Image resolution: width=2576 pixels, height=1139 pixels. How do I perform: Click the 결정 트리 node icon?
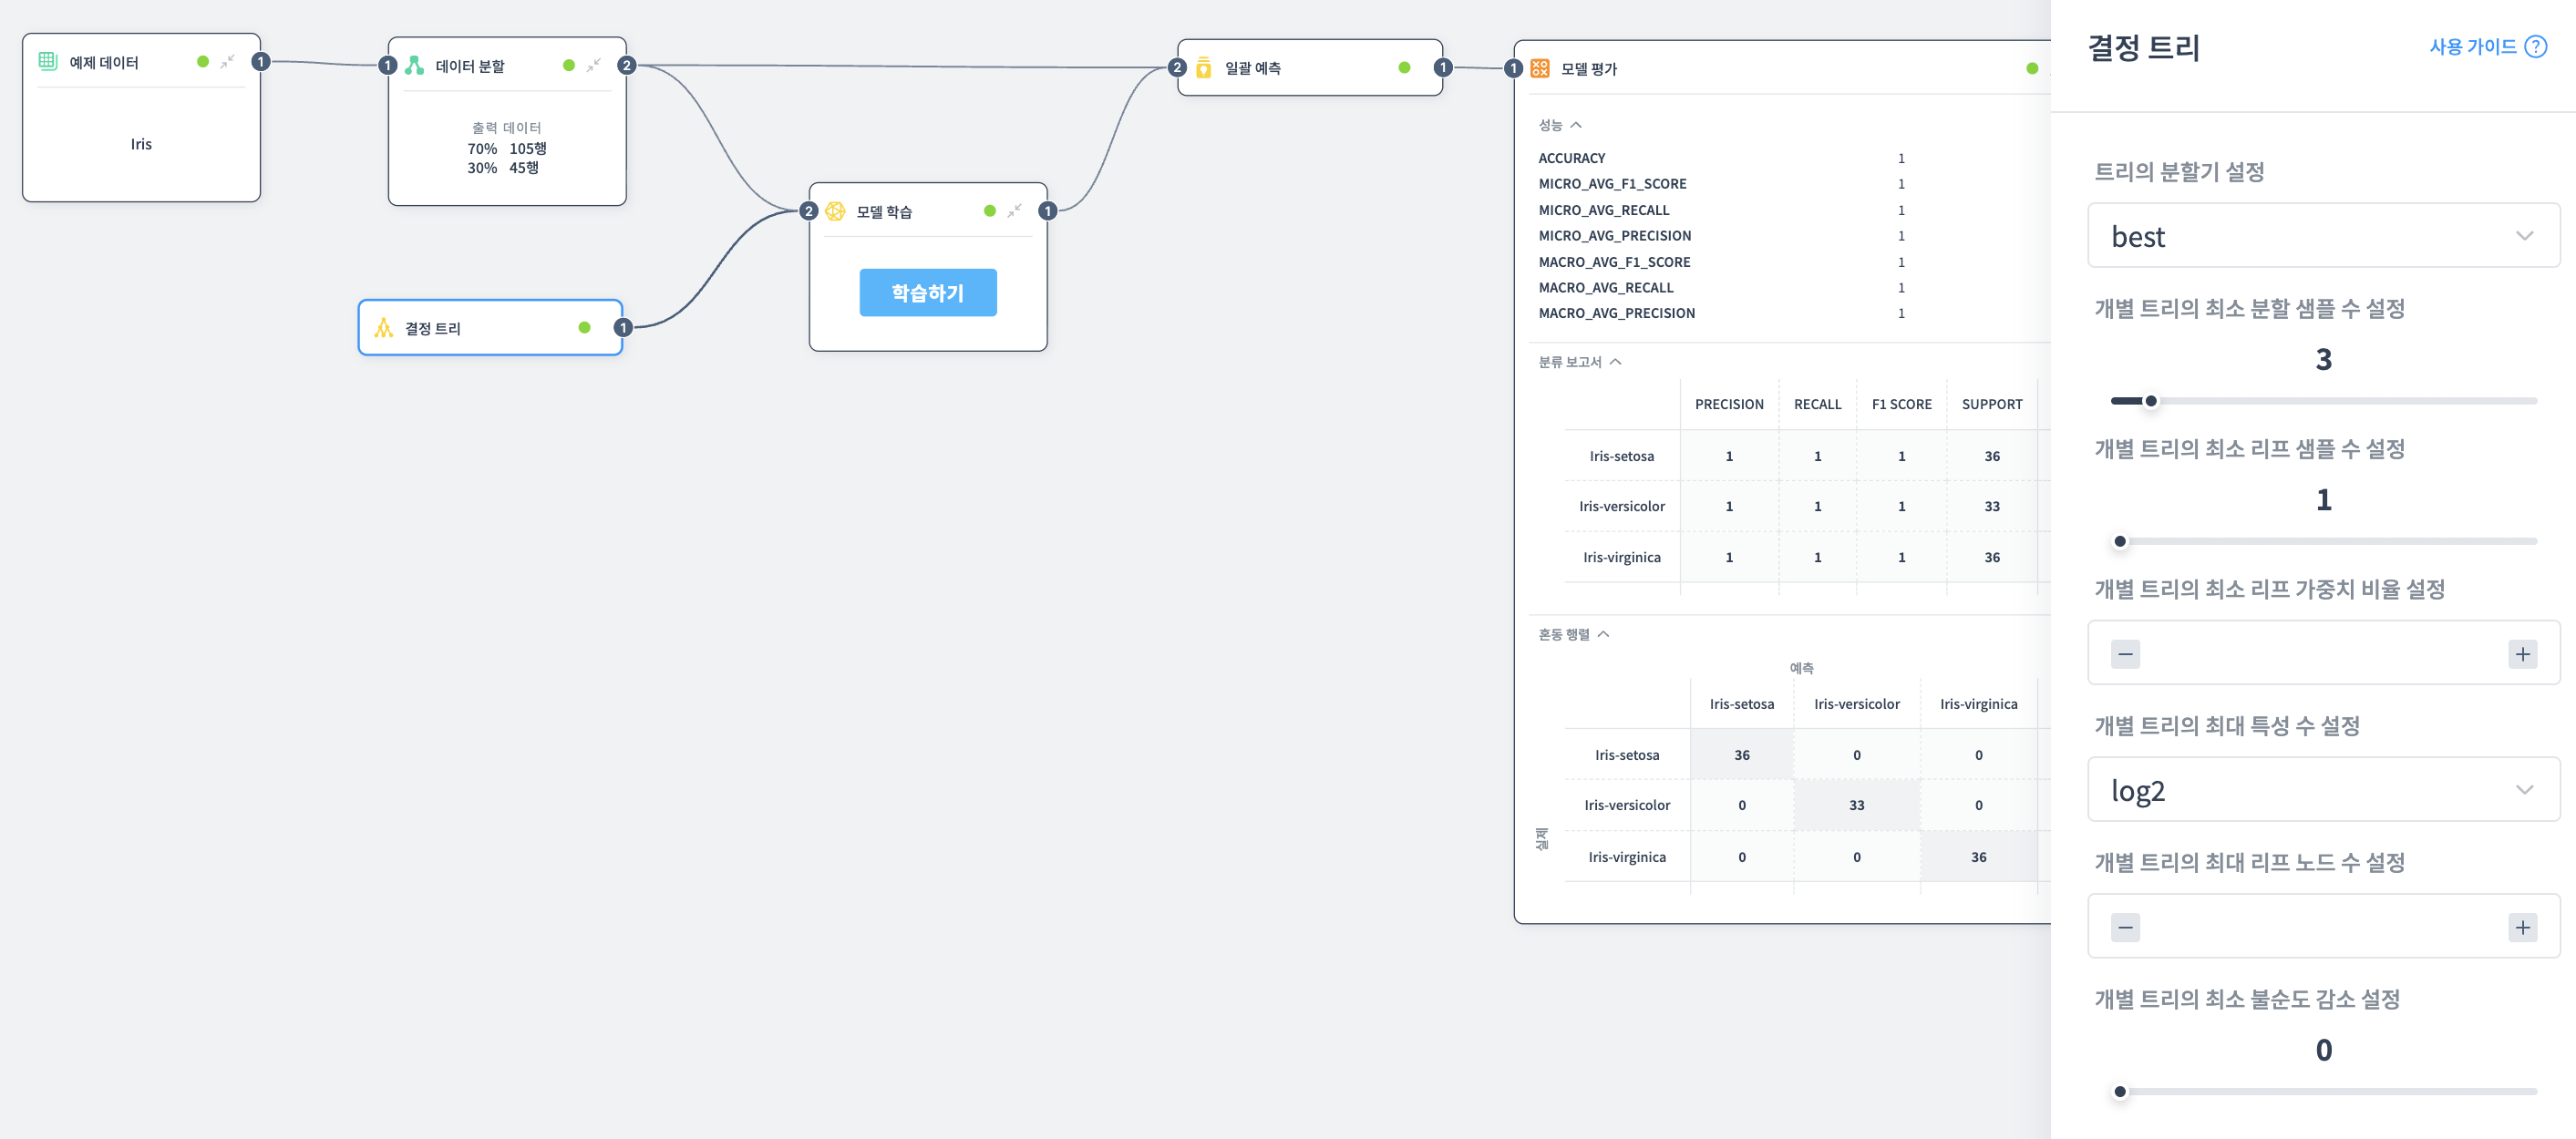point(383,328)
